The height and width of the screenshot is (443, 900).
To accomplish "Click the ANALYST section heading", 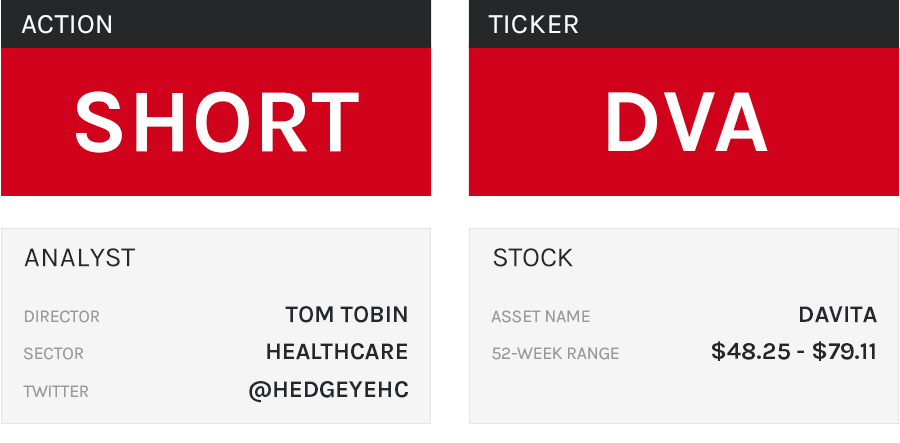I will pyautogui.click(x=79, y=258).
